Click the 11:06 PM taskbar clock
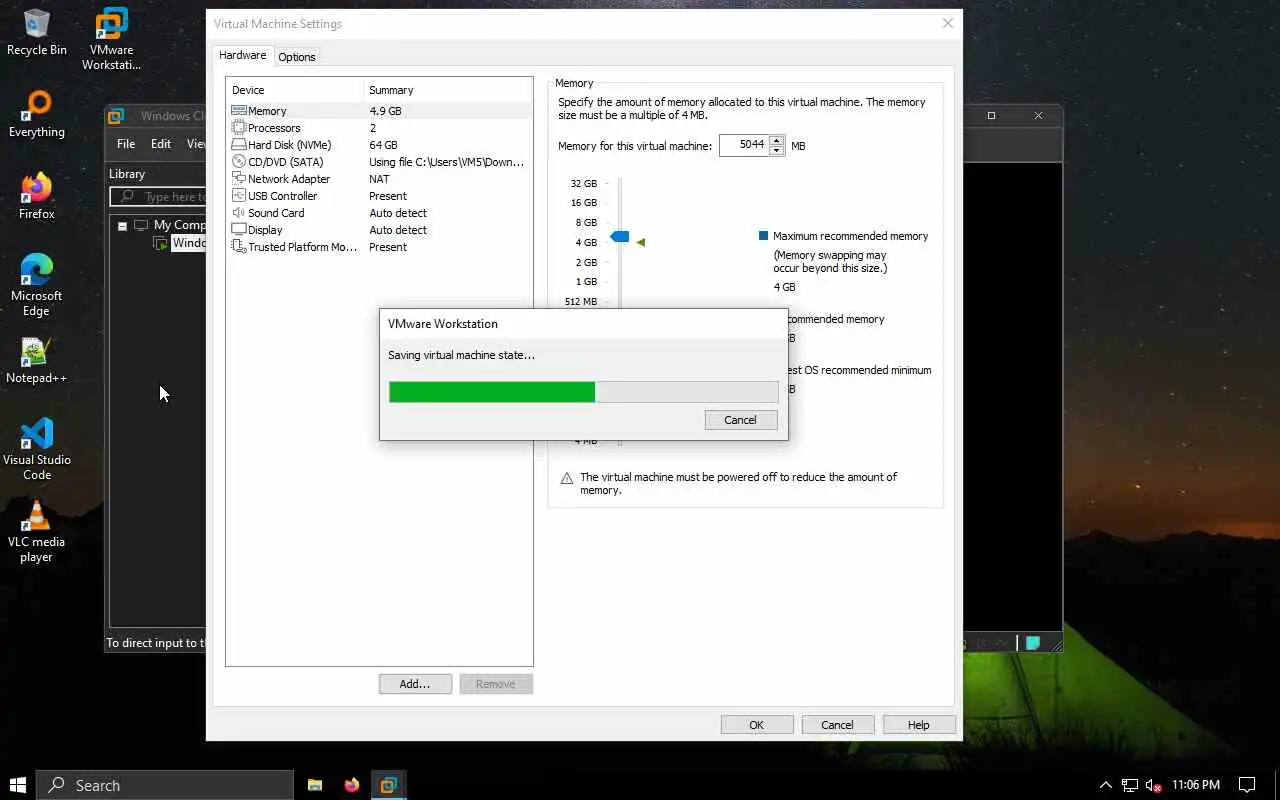This screenshot has width=1280, height=800. [1195, 785]
